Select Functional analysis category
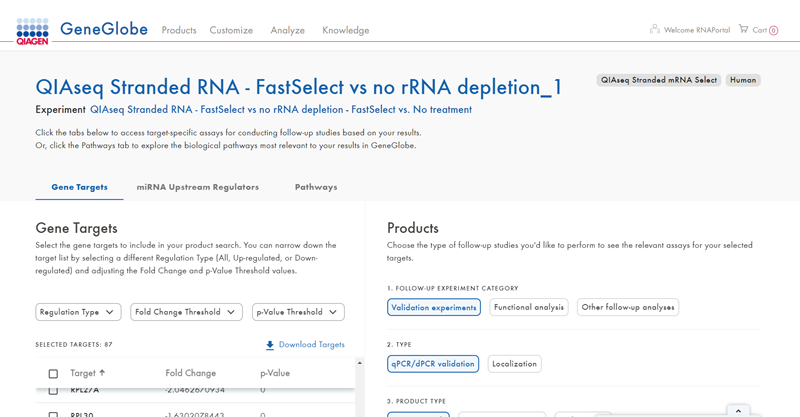This screenshot has width=800, height=417. click(529, 307)
